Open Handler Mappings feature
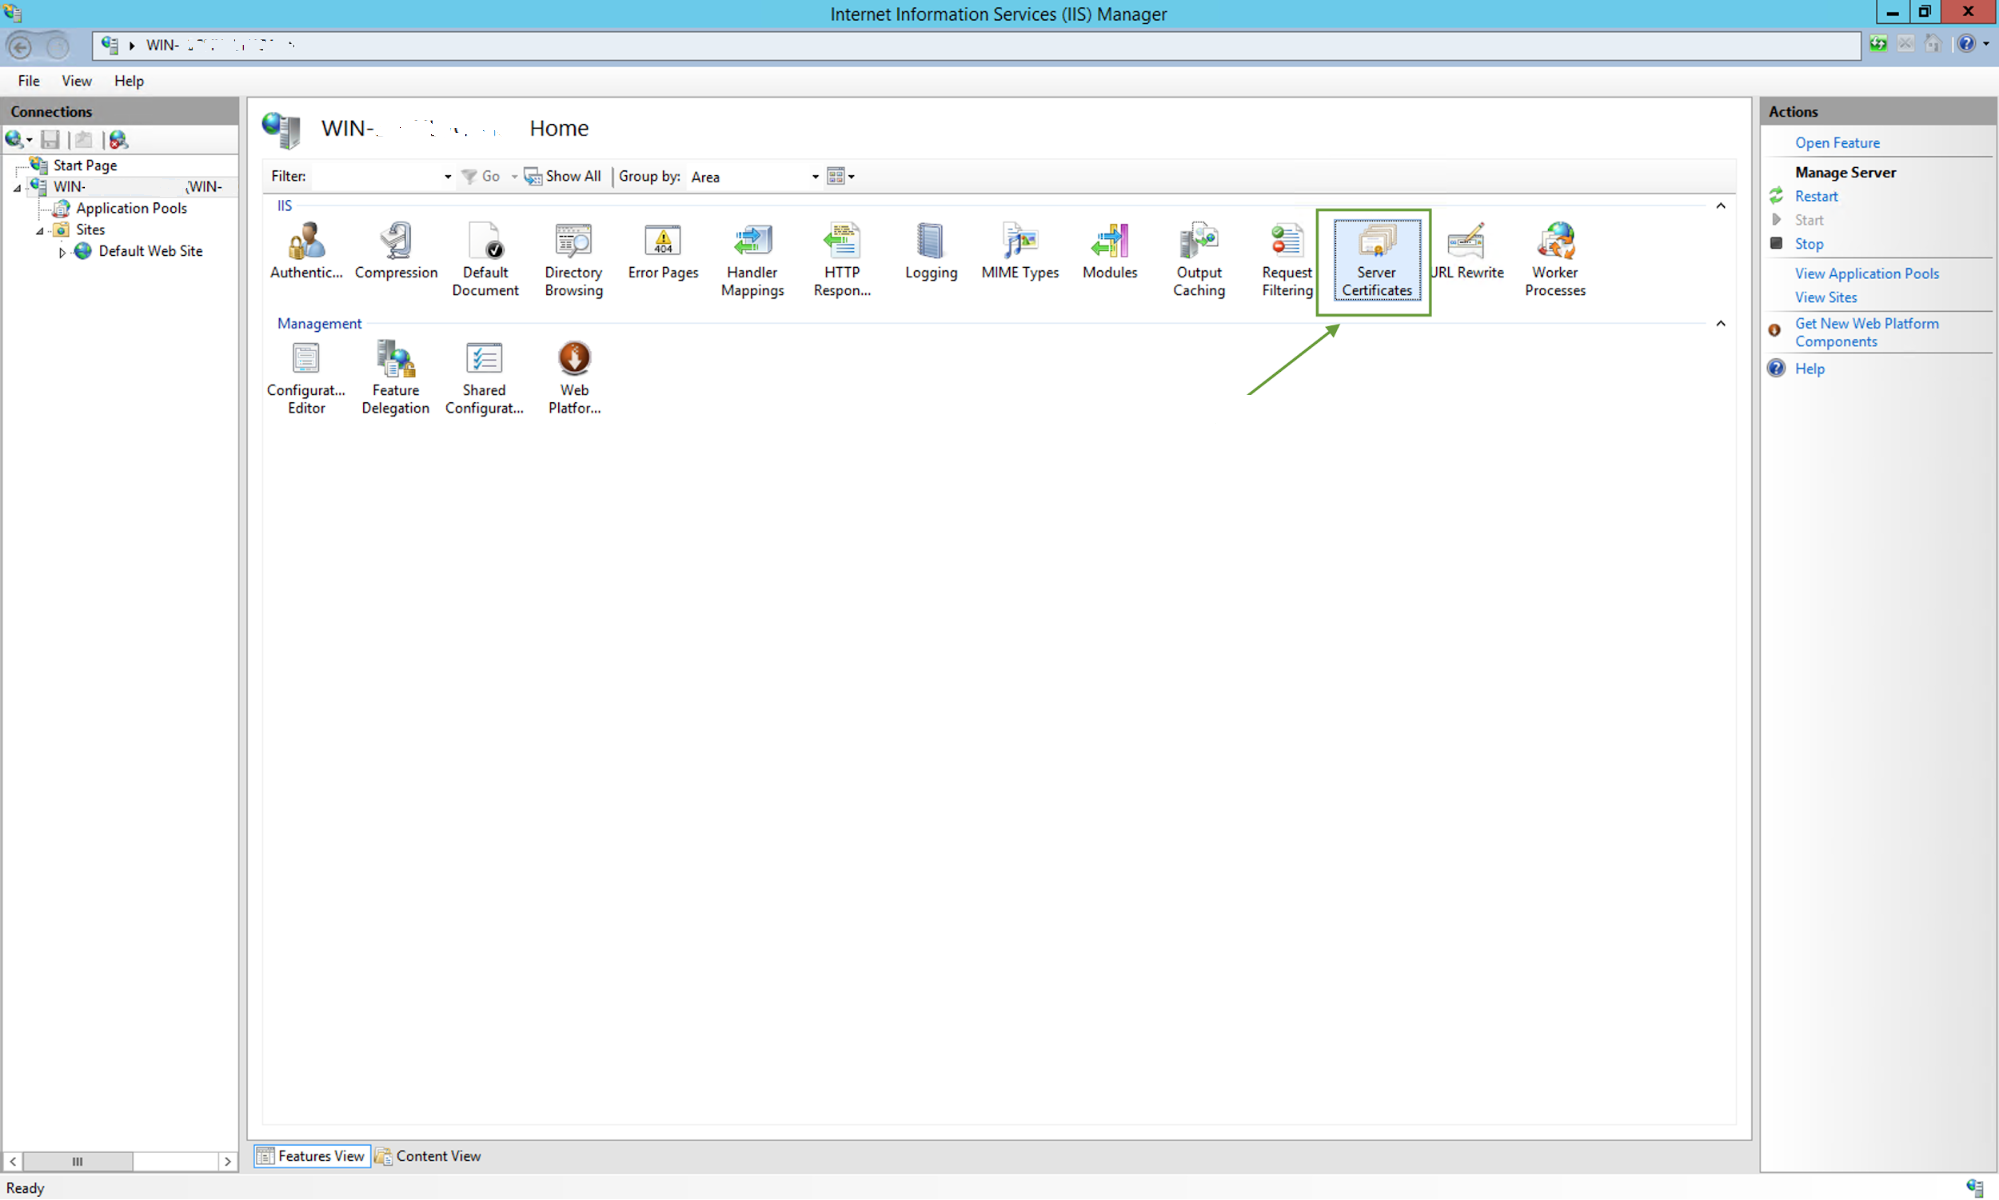 [752, 260]
